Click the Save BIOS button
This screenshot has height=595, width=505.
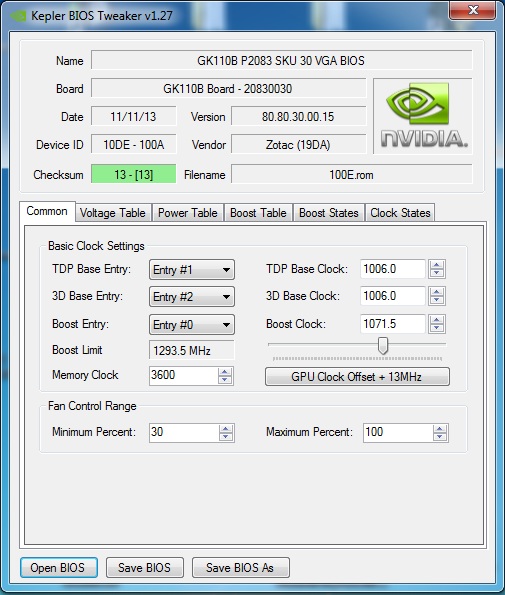coord(145,568)
